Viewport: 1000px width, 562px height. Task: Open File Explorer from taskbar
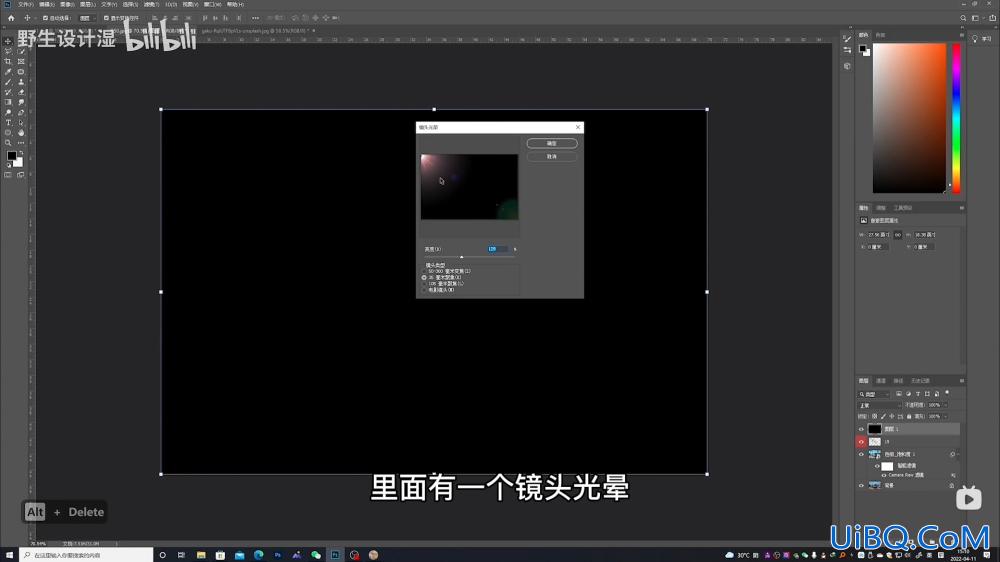(201, 555)
